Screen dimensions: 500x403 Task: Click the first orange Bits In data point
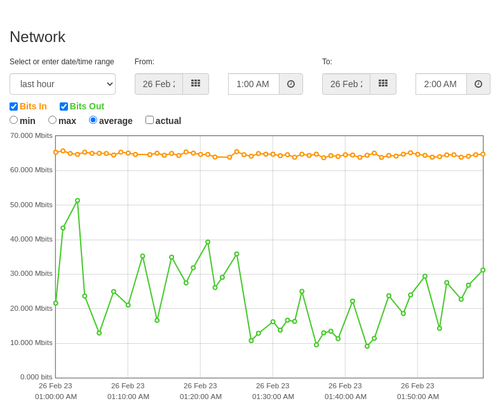56,152
